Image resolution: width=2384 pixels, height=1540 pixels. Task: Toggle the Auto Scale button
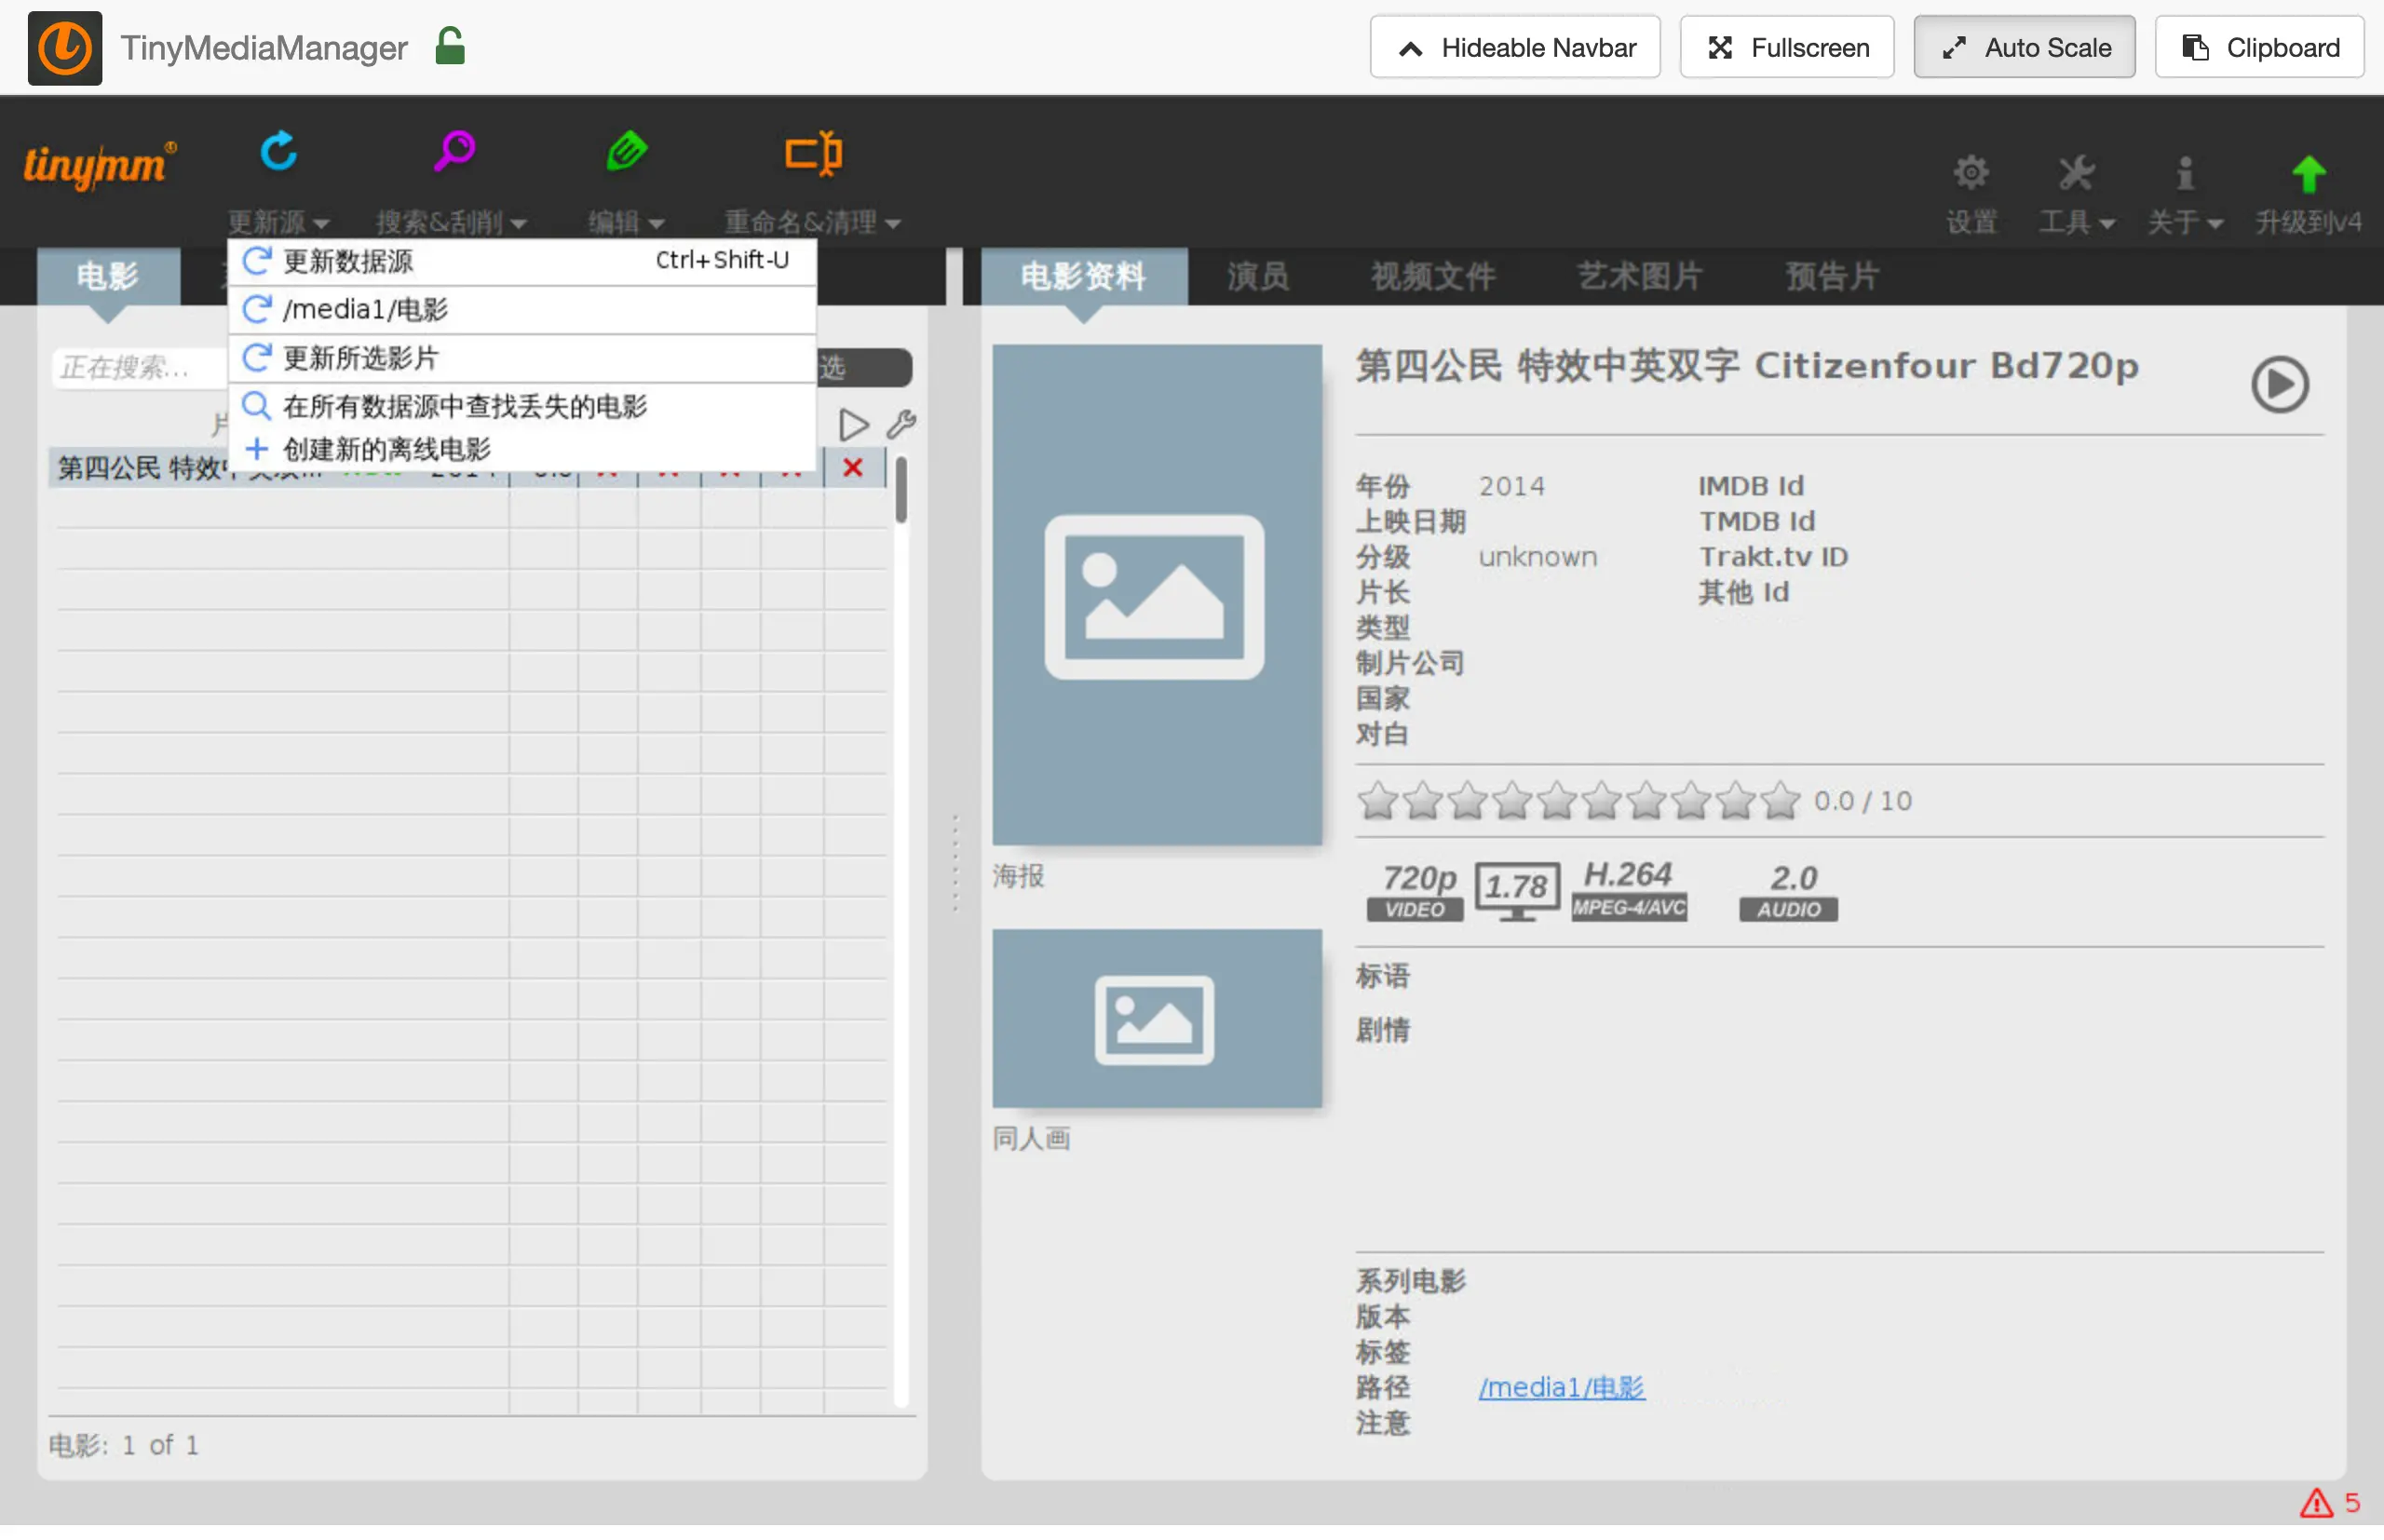coord(2024,47)
